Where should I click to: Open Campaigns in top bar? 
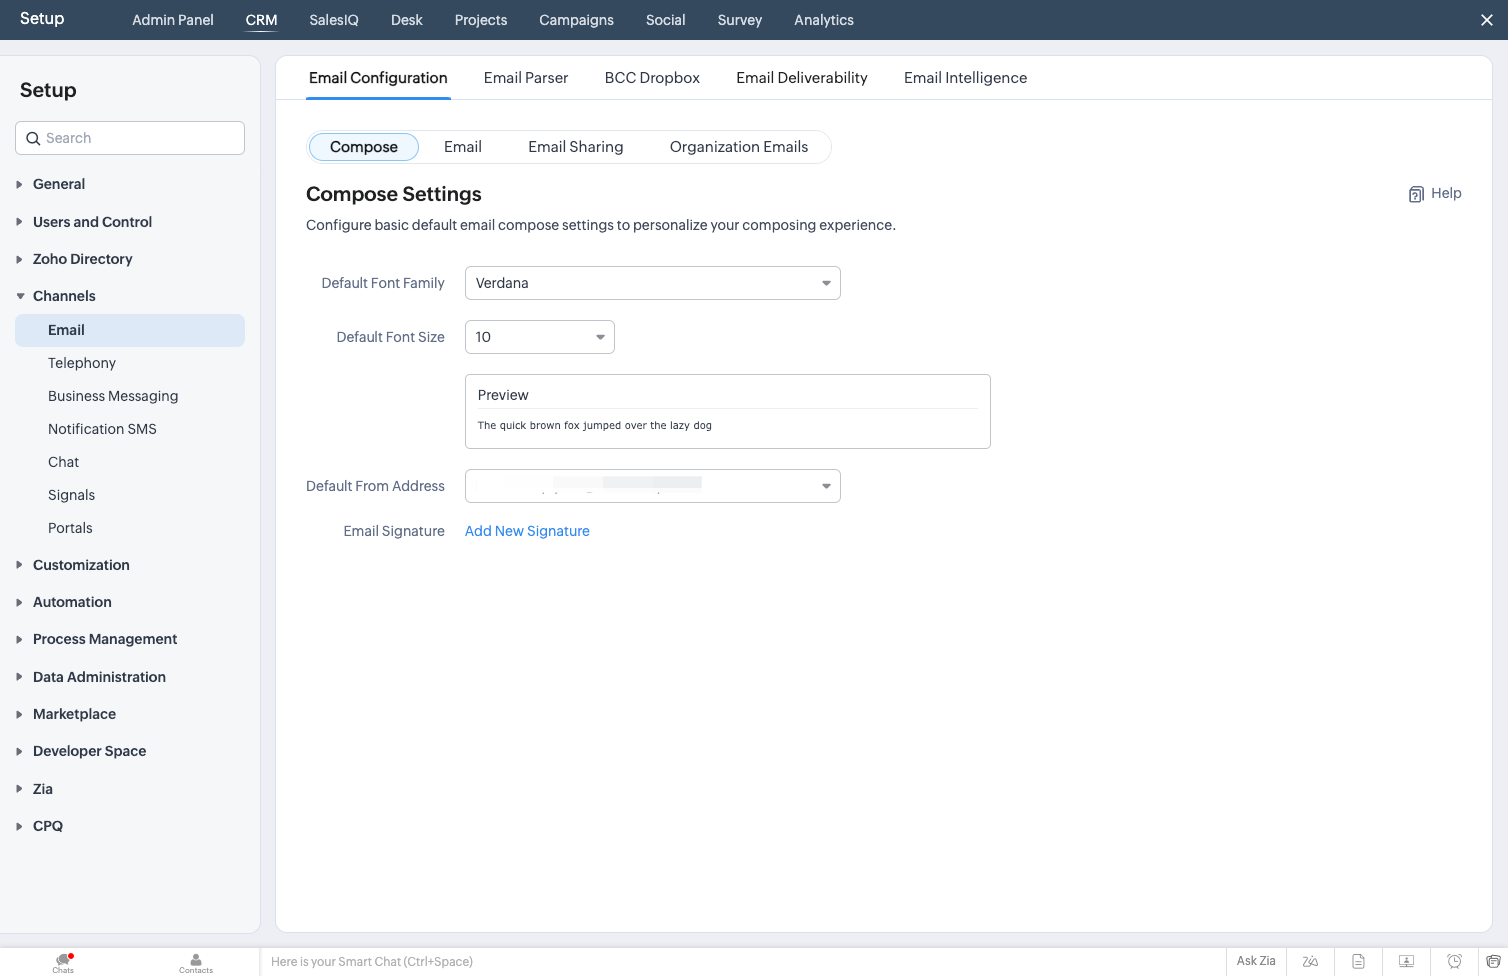click(x=577, y=20)
